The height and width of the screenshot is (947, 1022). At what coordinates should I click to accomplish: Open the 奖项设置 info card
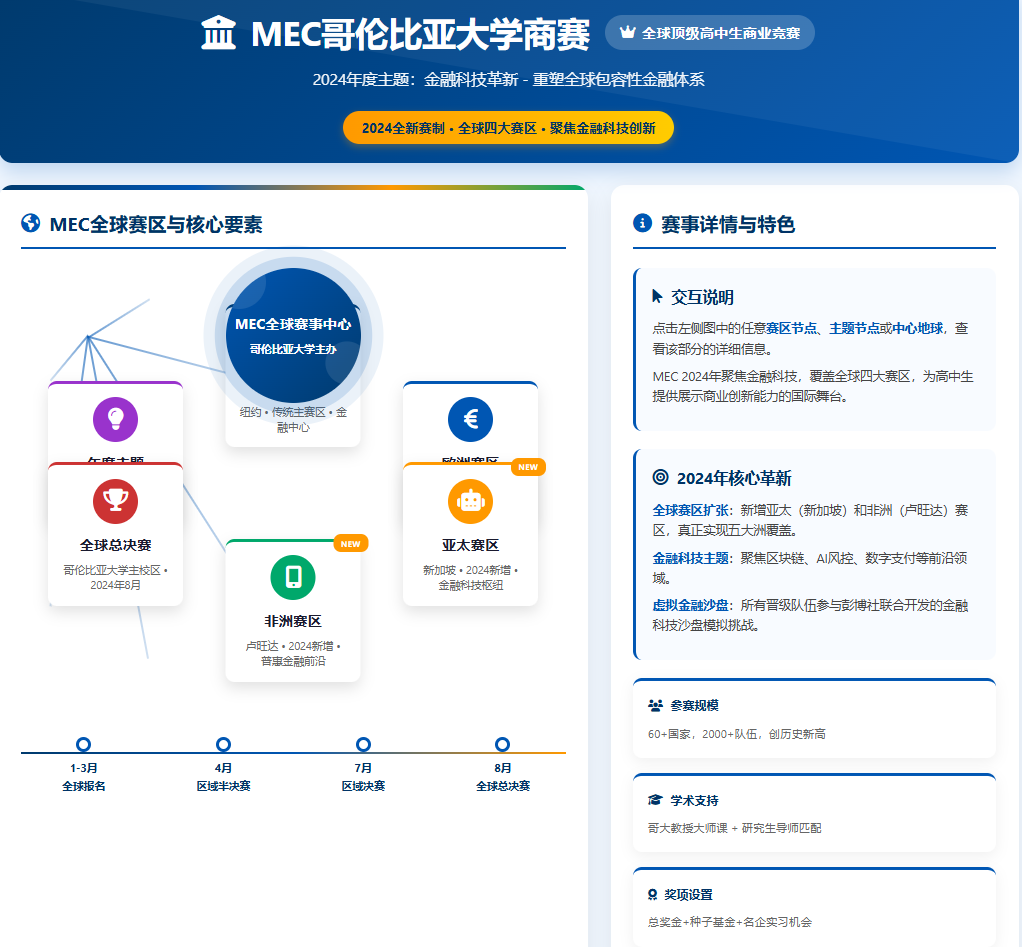(814, 907)
